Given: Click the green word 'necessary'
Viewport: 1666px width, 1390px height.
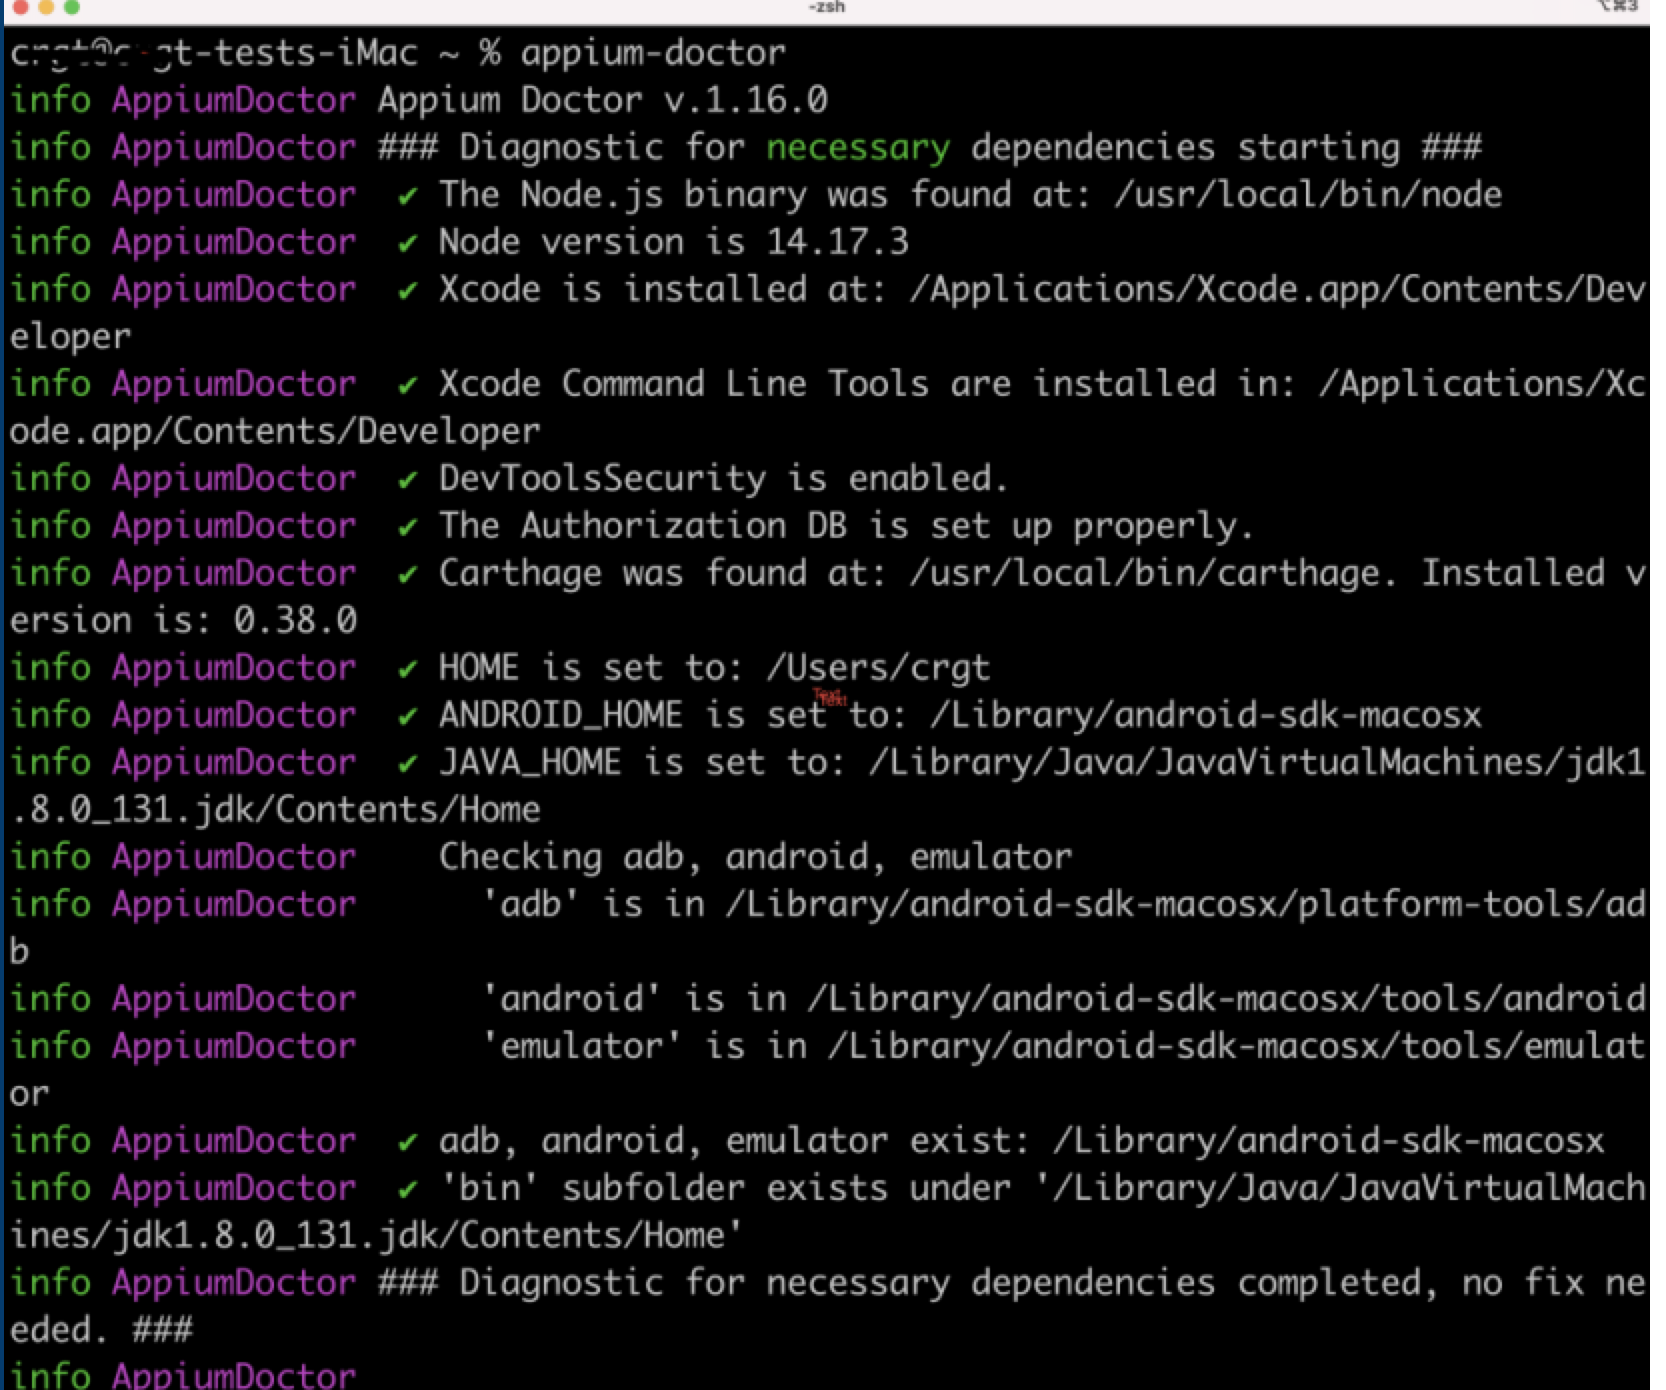Looking at the screenshot, I should tap(858, 148).
